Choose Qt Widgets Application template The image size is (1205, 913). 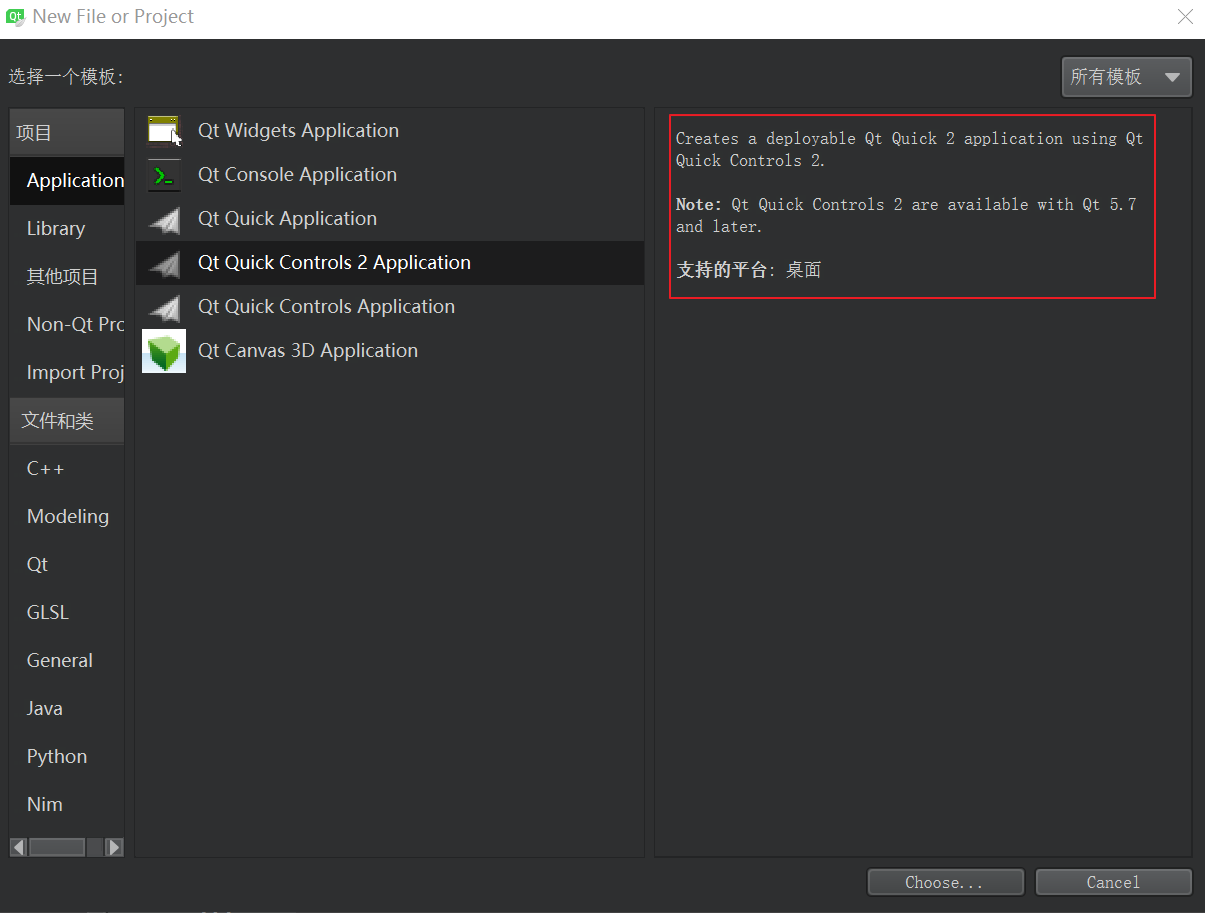pos(390,131)
